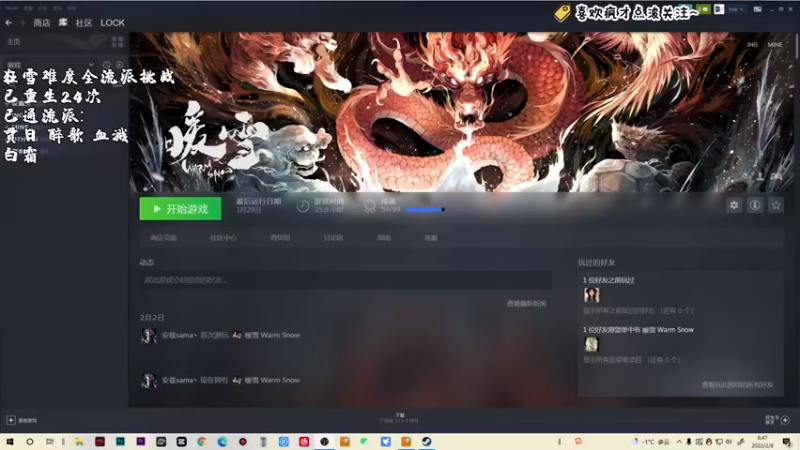Image resolution: width=800 pixels, height=450 pixels.
Task: Open 暖雪 Warm Snow link in 现在拥有 entry
Action: [272, 380]
